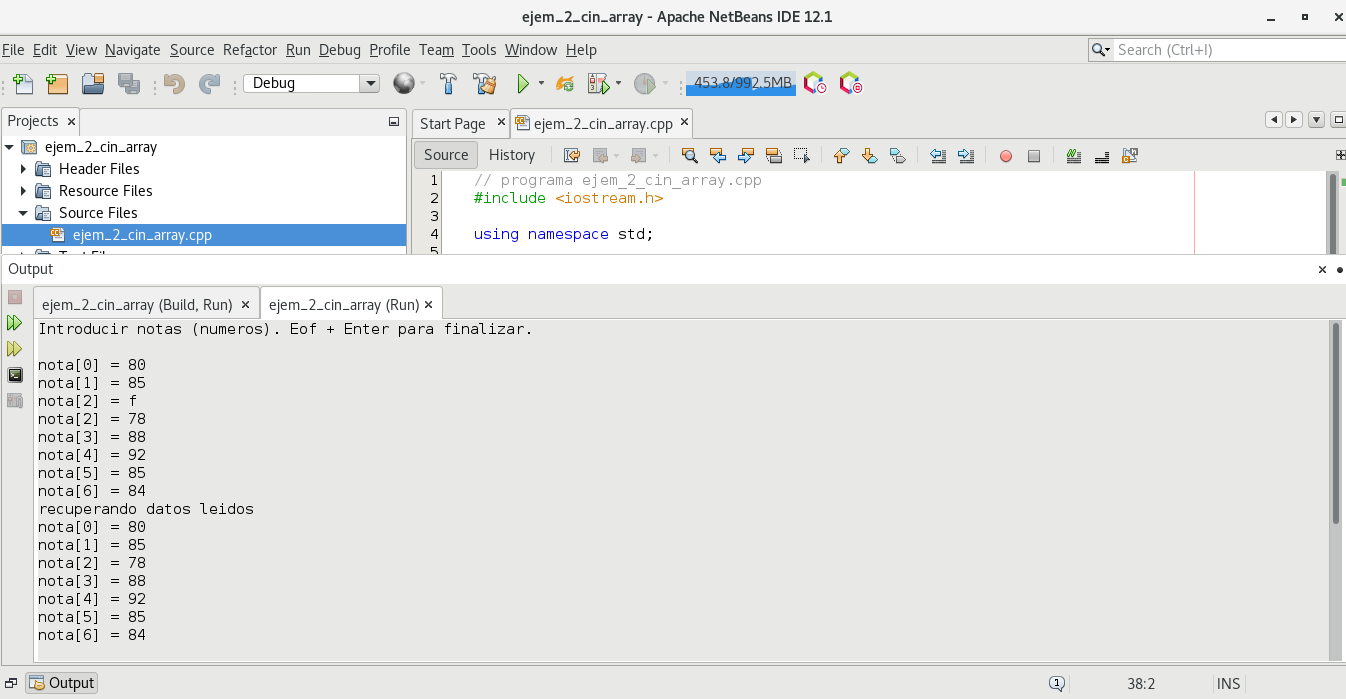The image size is (1346, 699).
Task: Click the Output button in status bar
Action: (62, 683)
